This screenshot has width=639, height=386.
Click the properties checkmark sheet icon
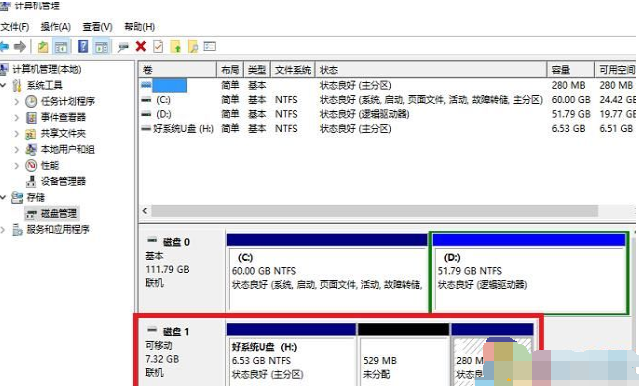coord(158,46)
